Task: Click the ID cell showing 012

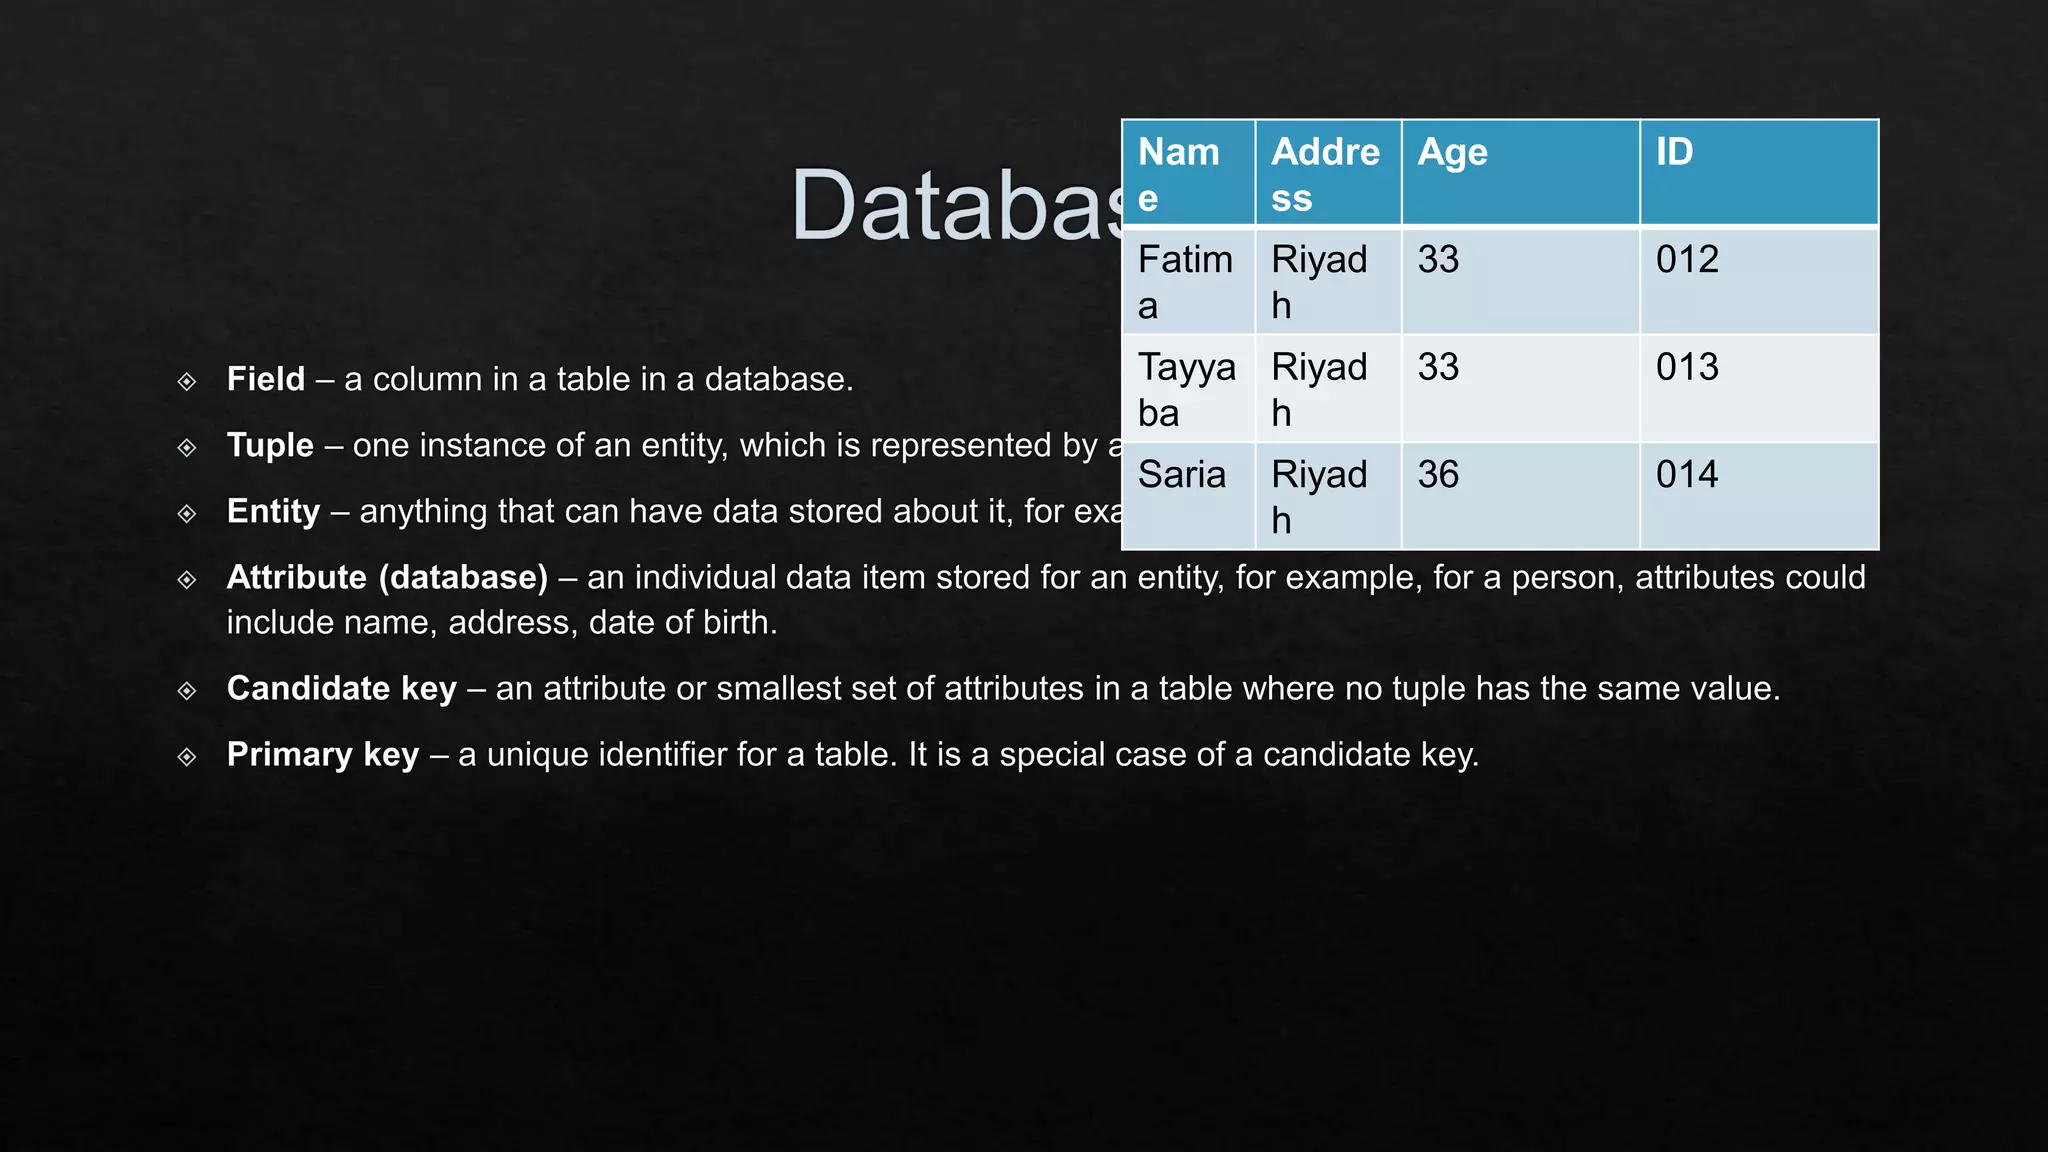Action: click(x=1760, y=281)
